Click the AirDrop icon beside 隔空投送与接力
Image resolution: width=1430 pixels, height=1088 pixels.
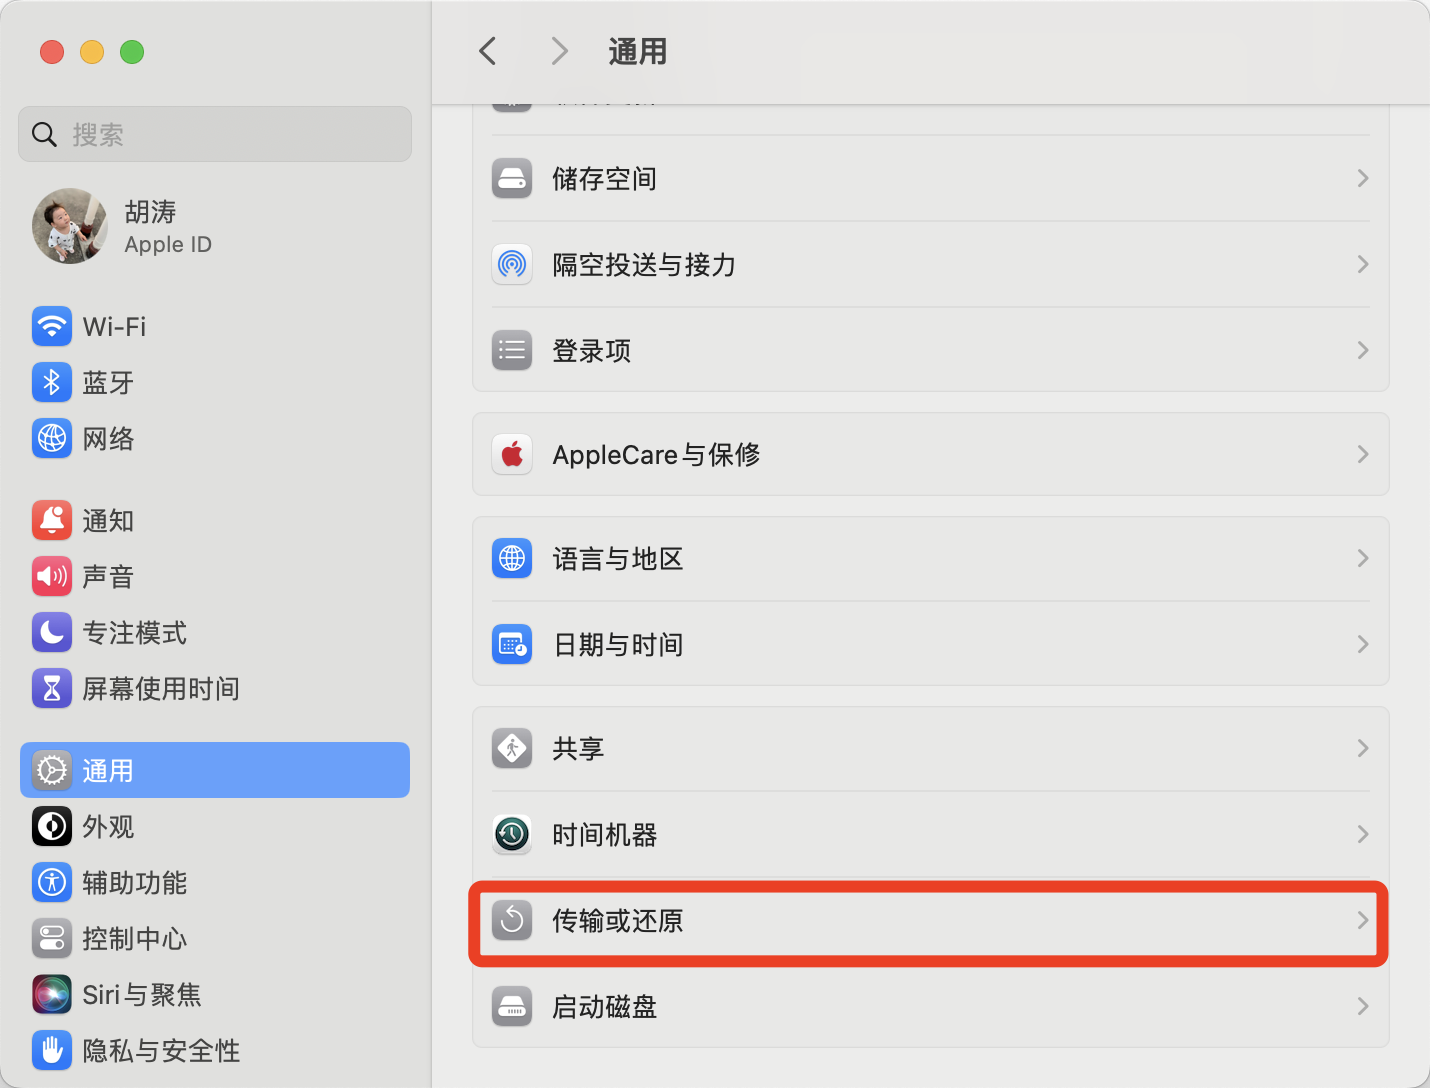point(512,264)
